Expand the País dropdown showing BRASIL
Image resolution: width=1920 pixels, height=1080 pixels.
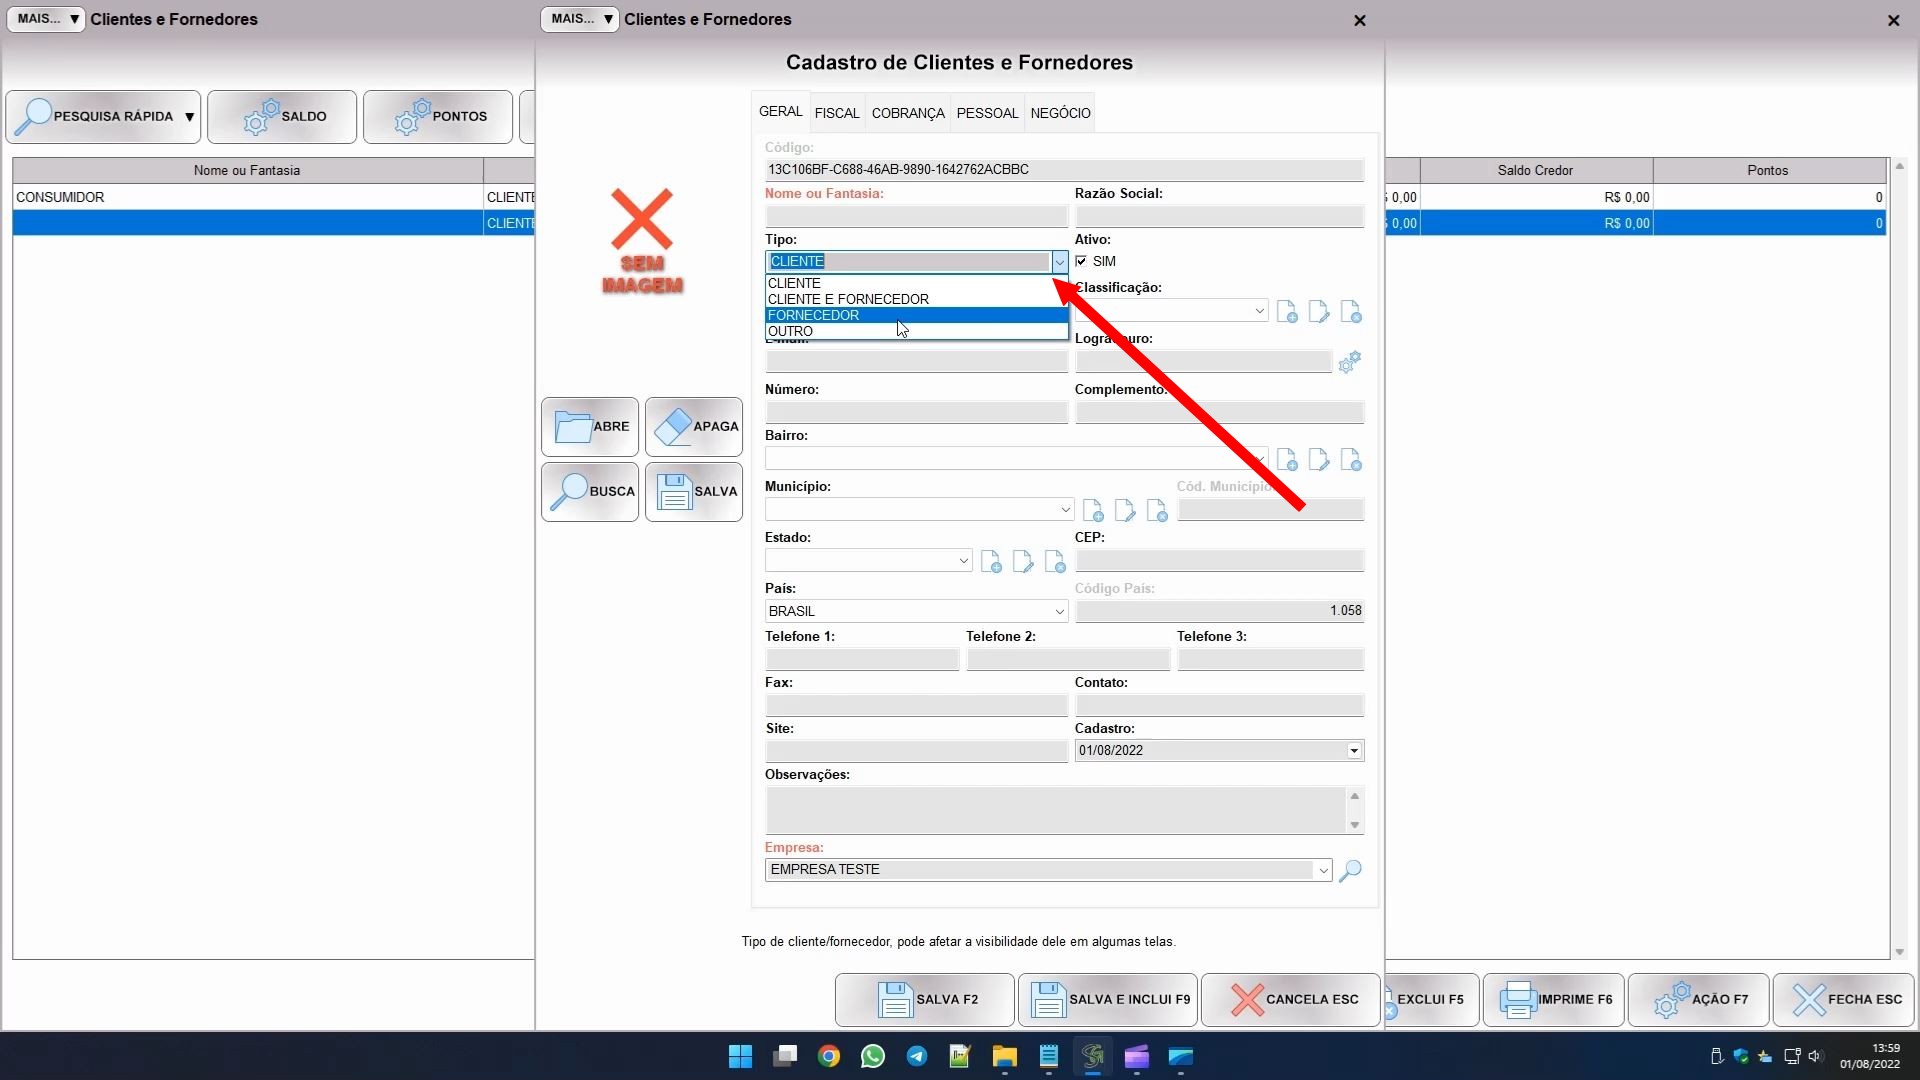1059,611
